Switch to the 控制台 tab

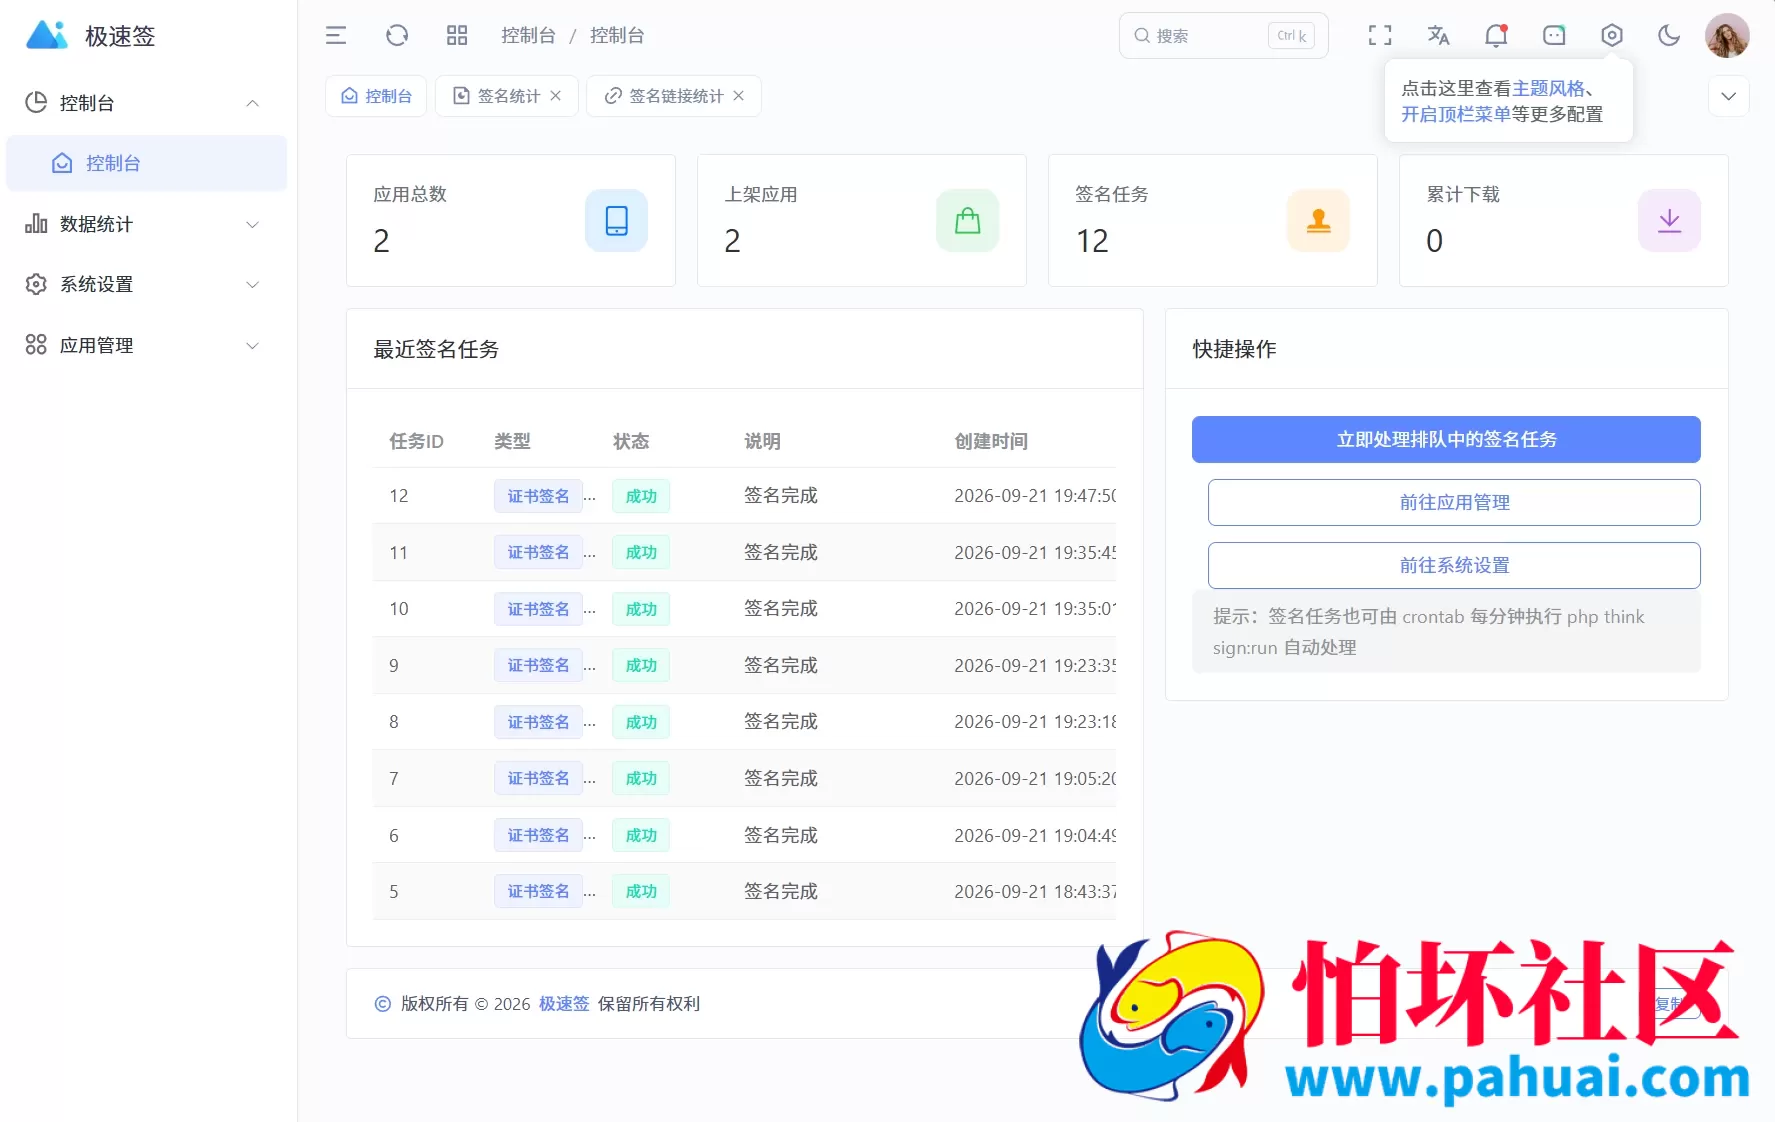pos(376,96)
